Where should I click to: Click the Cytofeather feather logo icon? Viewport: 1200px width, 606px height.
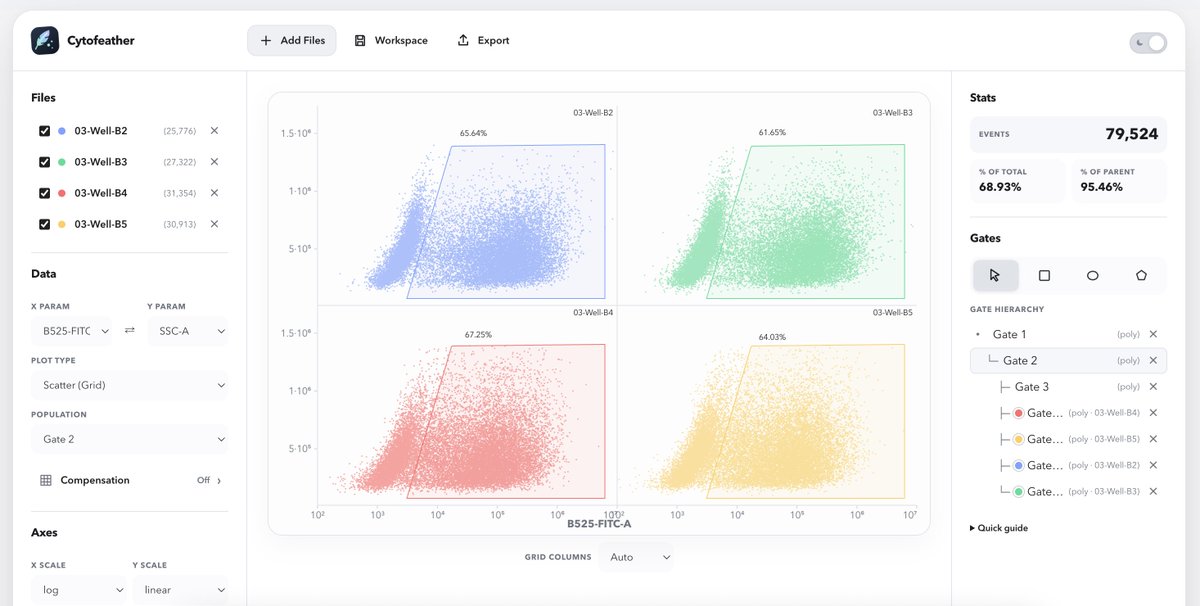coord(45,40)
